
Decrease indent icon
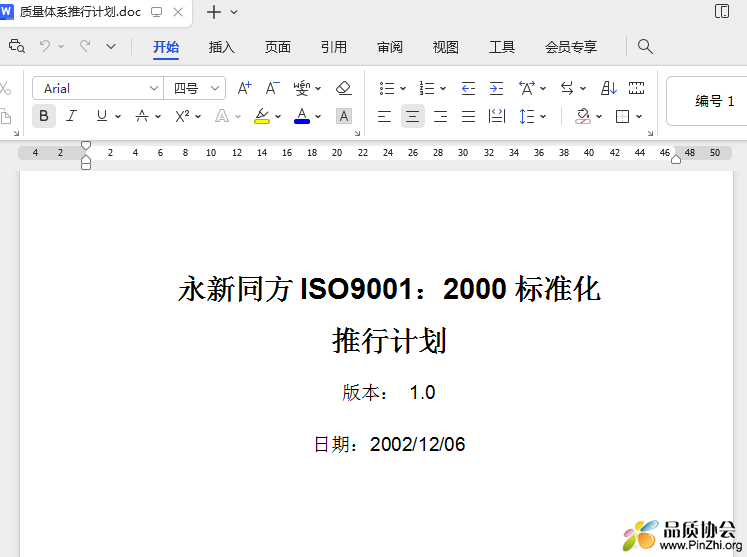coord(468,88)
